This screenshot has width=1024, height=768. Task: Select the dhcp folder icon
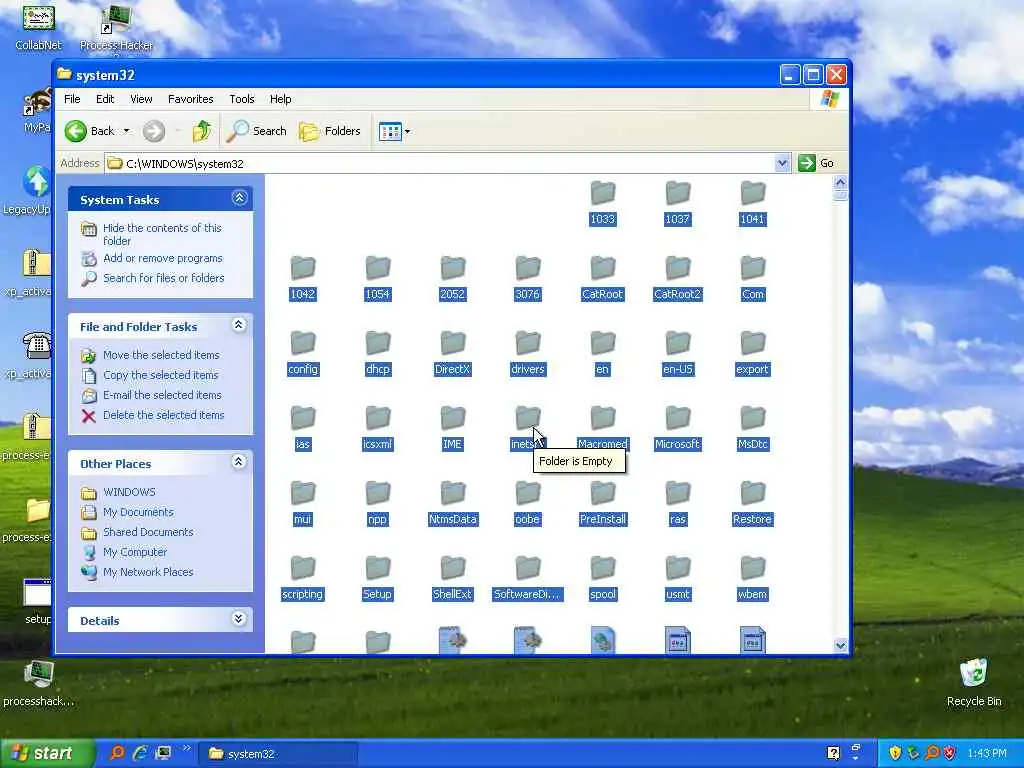click(x=377, y=344)
